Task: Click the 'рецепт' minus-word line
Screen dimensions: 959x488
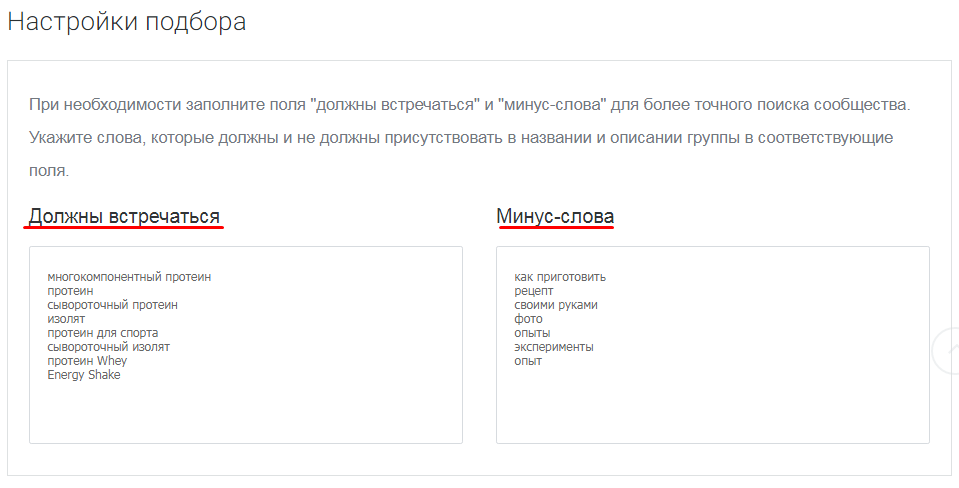Action: click(x=533, y=291)
